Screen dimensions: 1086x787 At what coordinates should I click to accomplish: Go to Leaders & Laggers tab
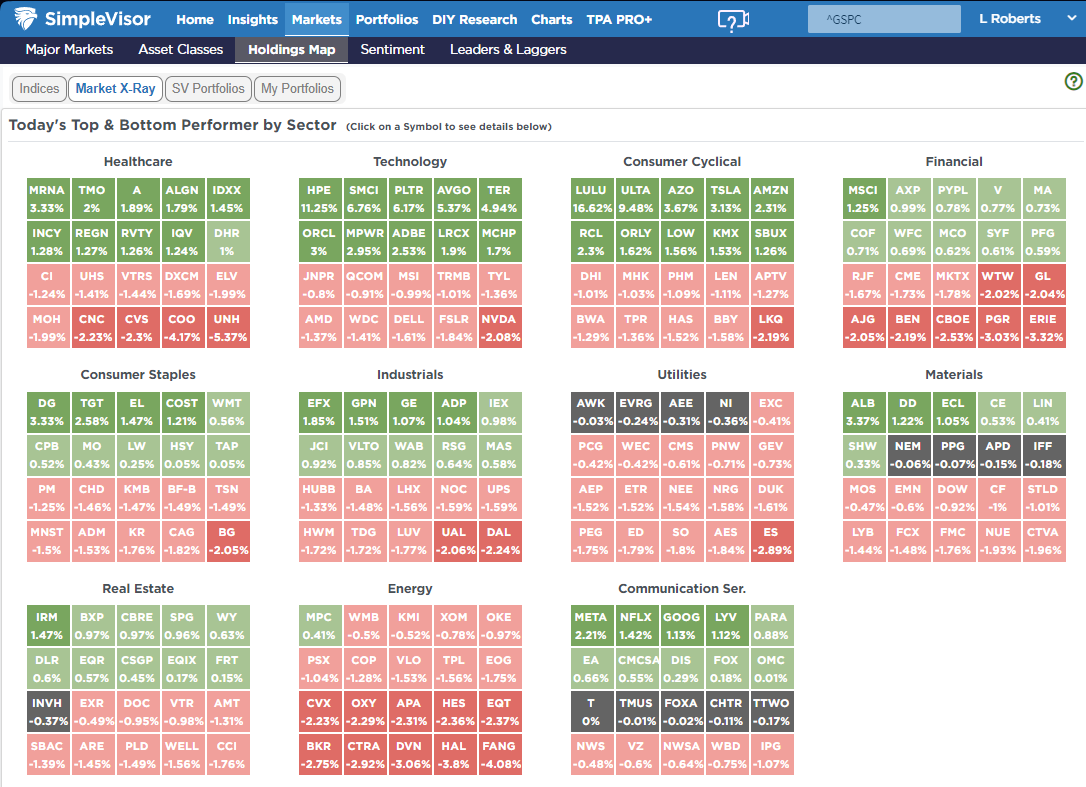tap(508, 49)
